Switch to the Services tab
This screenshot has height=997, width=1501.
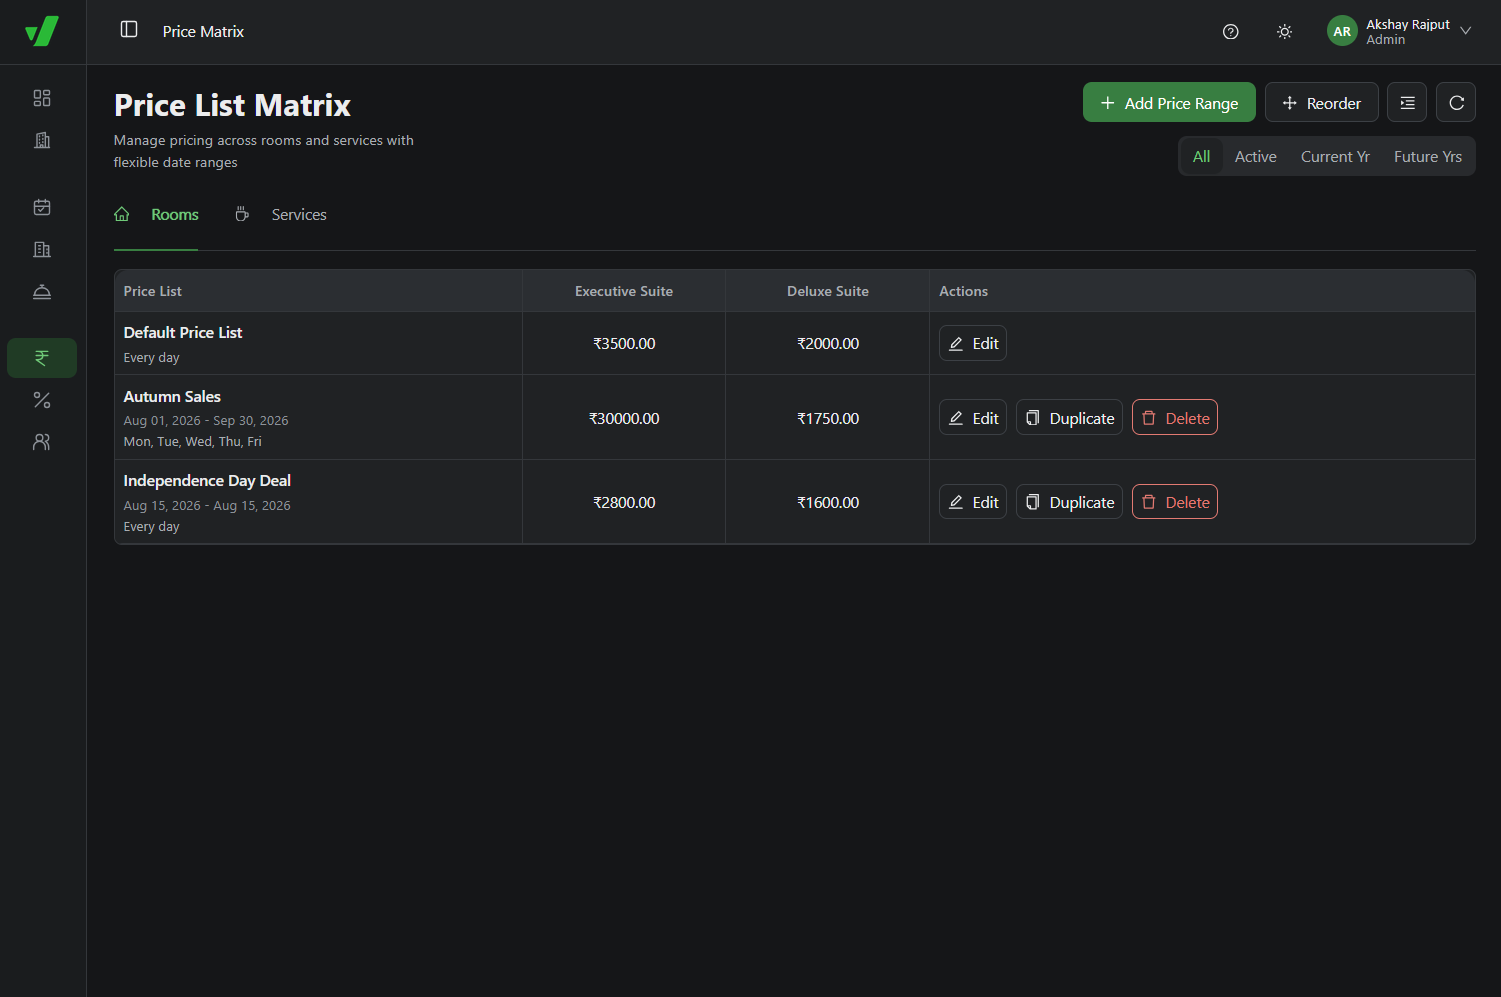click(x=281, y=215)
